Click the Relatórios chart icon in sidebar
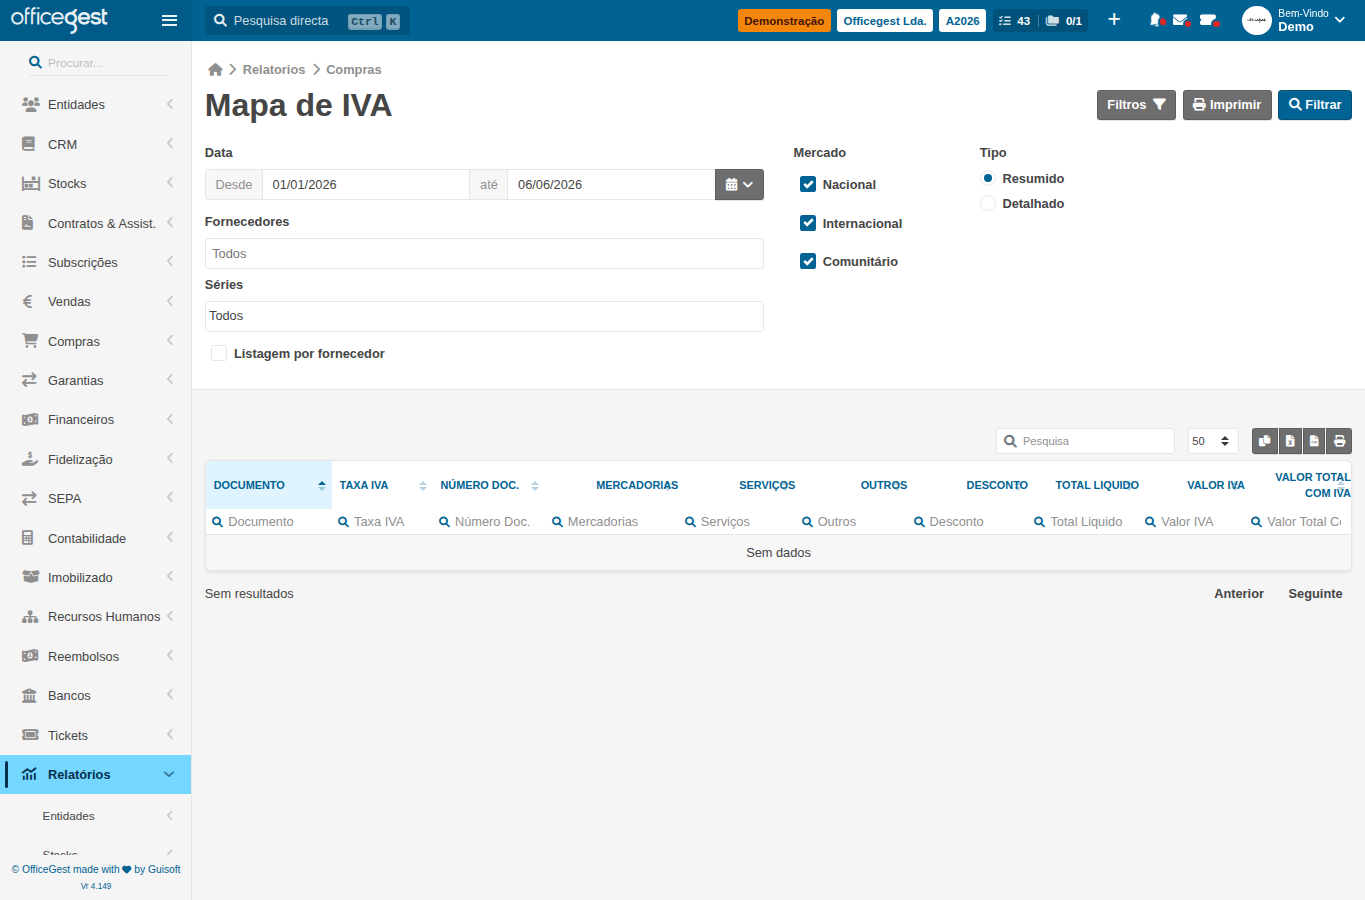 click(x=30, y=774)
